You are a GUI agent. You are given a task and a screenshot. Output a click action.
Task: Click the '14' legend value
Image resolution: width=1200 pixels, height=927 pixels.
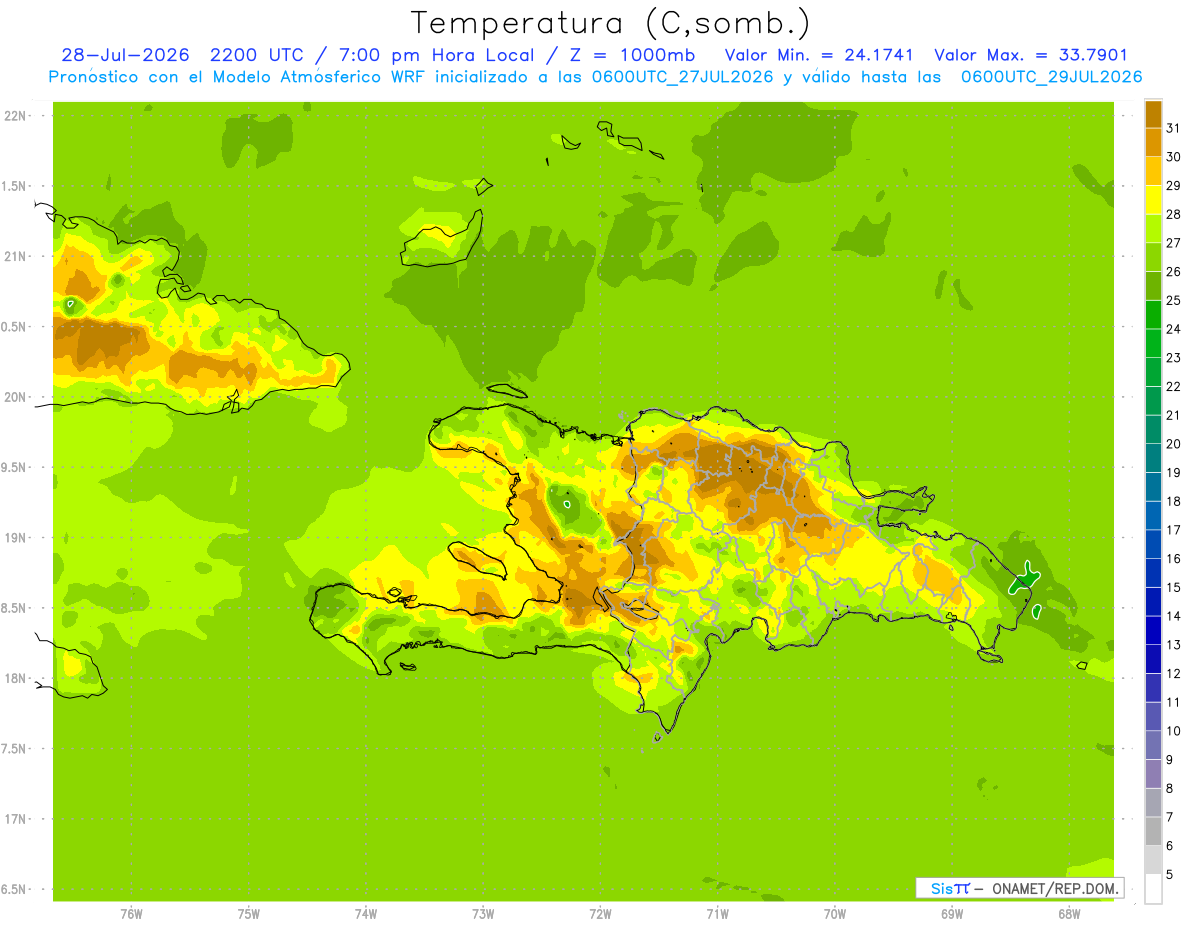1174,616
